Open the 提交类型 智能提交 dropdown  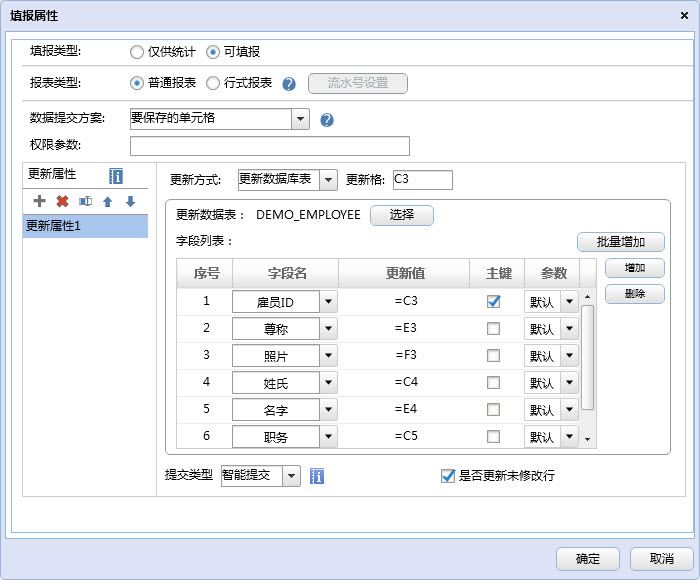pyautogui.click(x=291, y=476)
